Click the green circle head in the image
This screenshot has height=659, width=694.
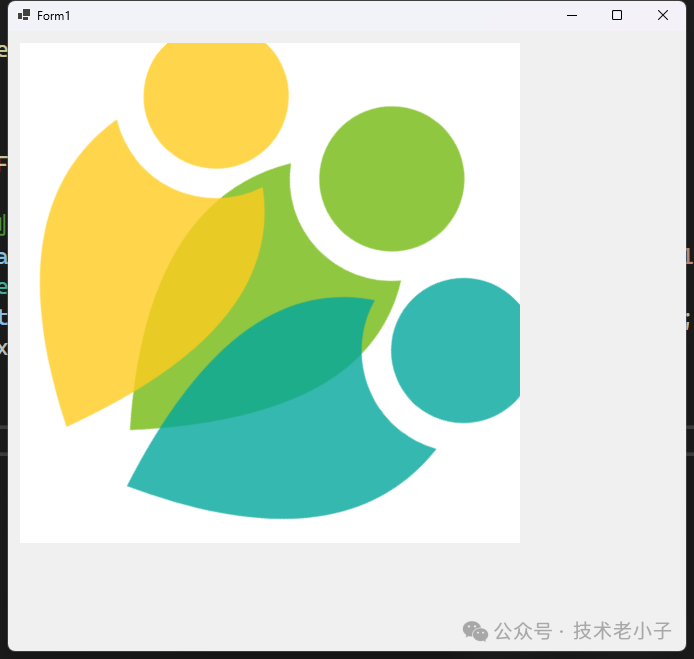391,178
